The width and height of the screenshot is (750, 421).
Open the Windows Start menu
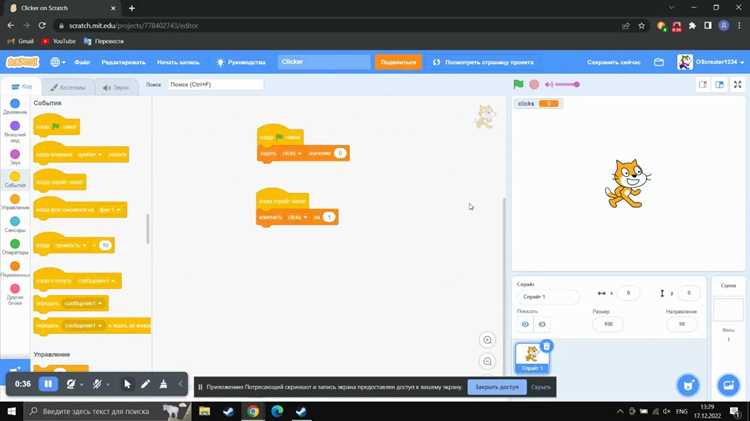[x=11, y=411]
